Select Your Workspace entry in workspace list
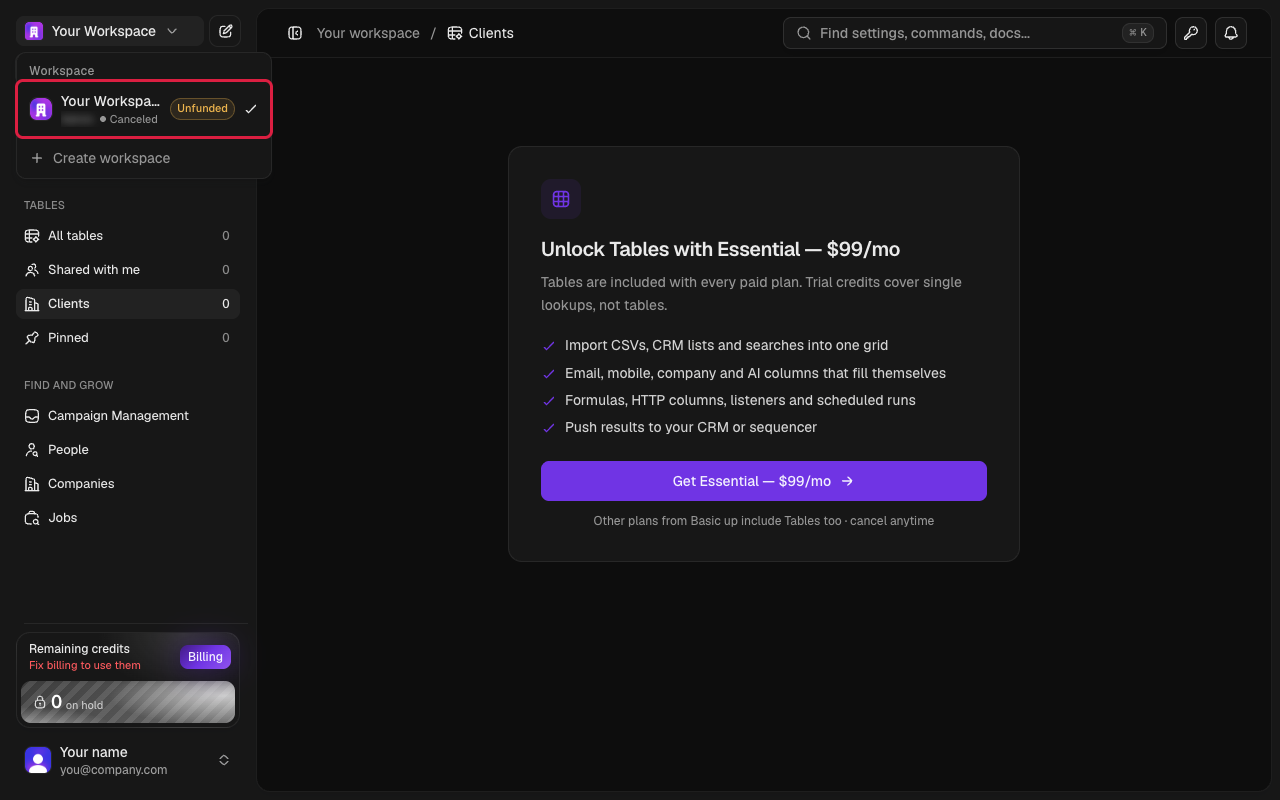Viewport: 1280px width, 800px height. [144, 109]
